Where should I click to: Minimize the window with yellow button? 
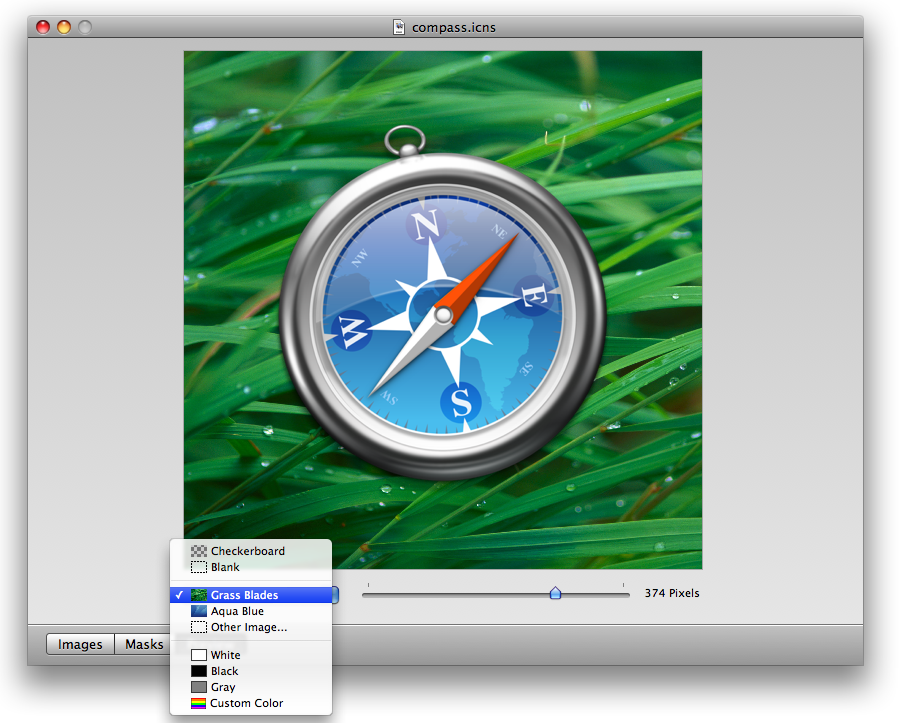pos(64,27)
